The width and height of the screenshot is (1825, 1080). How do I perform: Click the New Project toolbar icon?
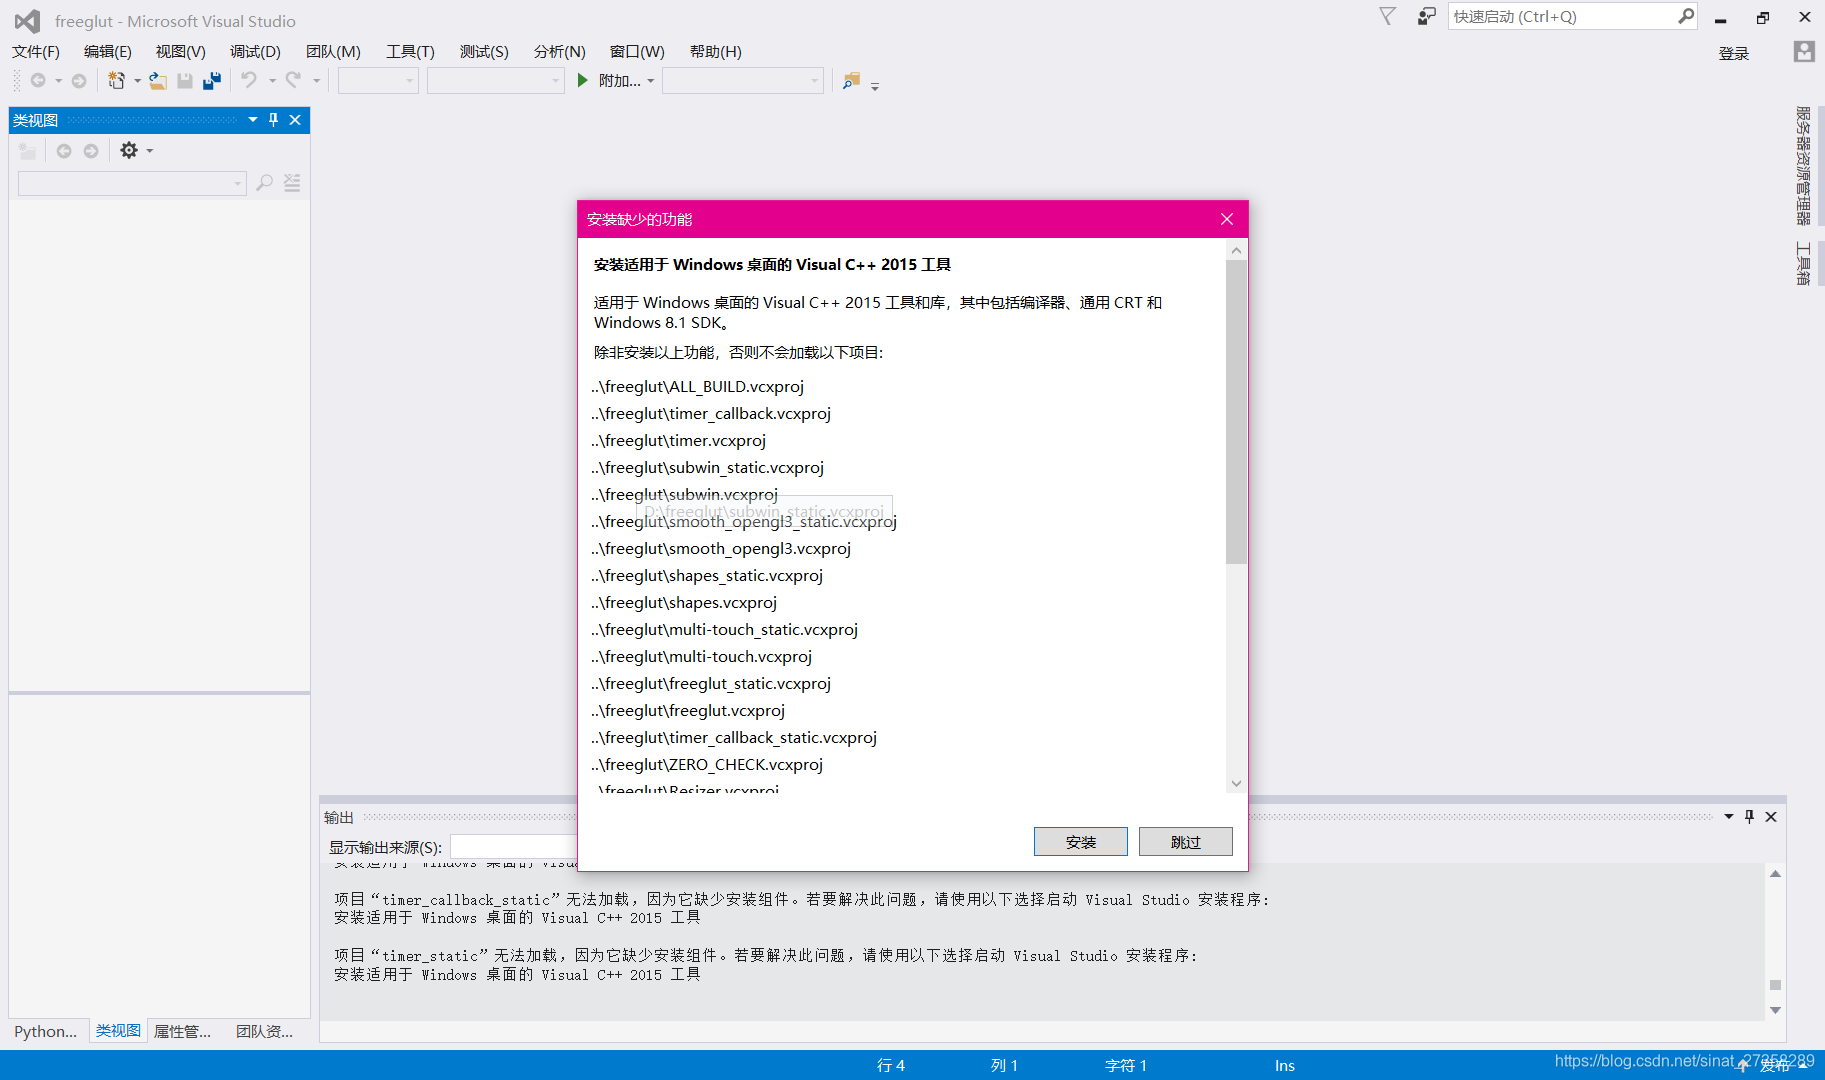(117, 81)
